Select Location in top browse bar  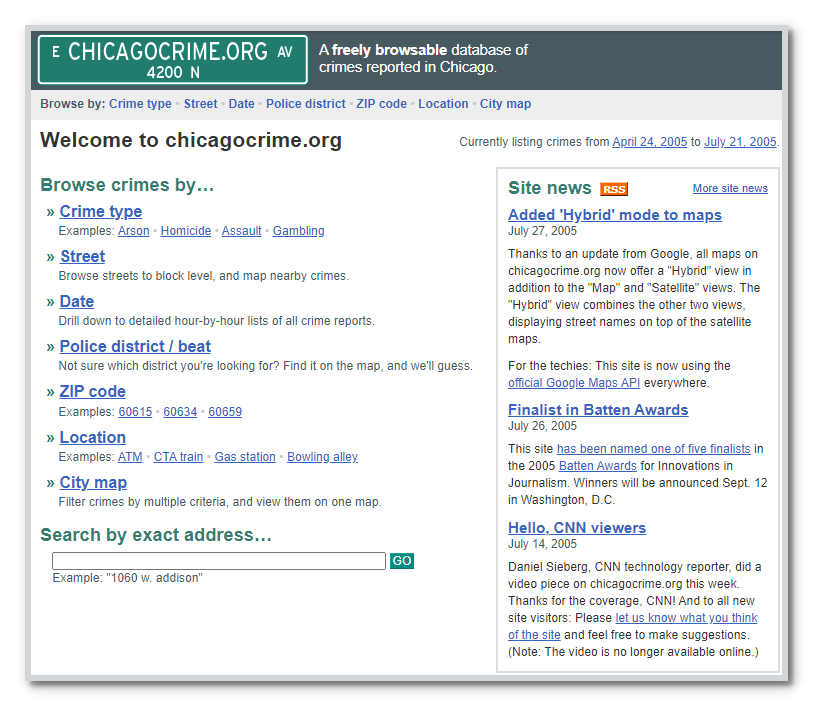[443, 104]
